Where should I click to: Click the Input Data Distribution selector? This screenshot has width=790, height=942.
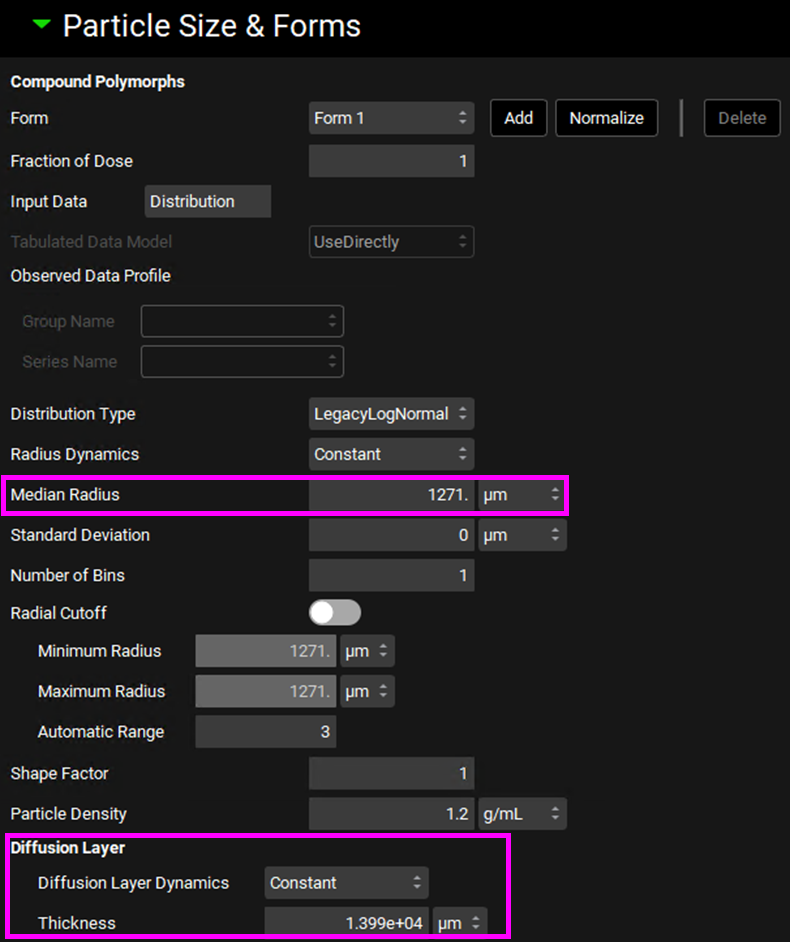207,201
